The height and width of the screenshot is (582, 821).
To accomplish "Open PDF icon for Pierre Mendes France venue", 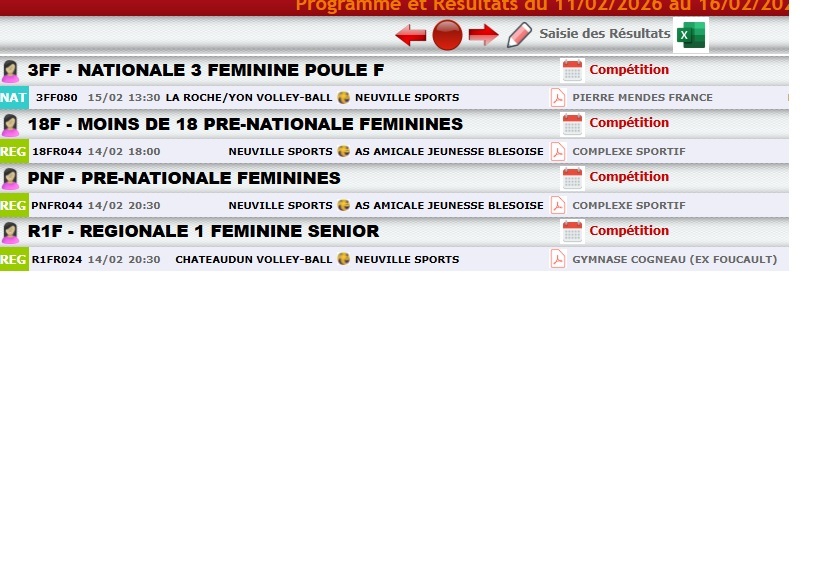I will [558, 98].
